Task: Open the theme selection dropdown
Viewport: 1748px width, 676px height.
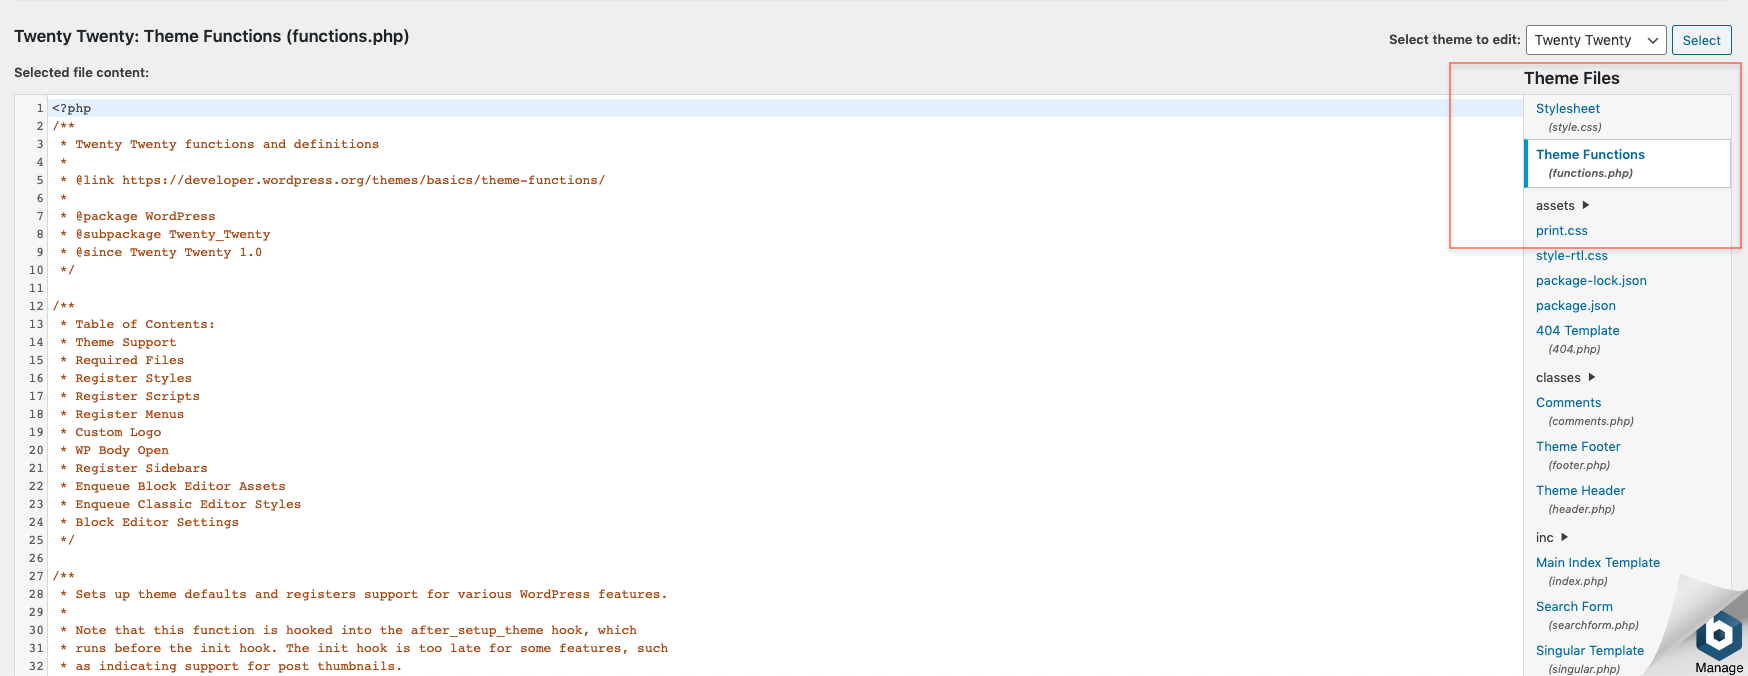Action: 1595,40
